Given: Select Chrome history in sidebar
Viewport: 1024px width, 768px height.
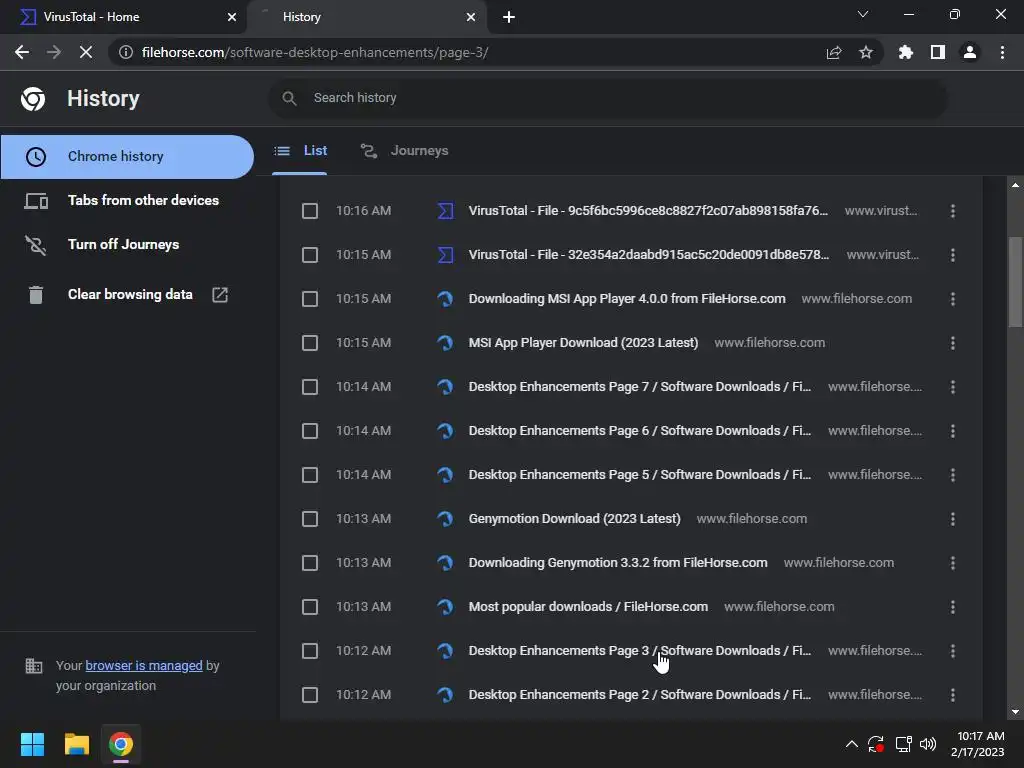Looking at the screenshot, I should click(x=127, y=157).
